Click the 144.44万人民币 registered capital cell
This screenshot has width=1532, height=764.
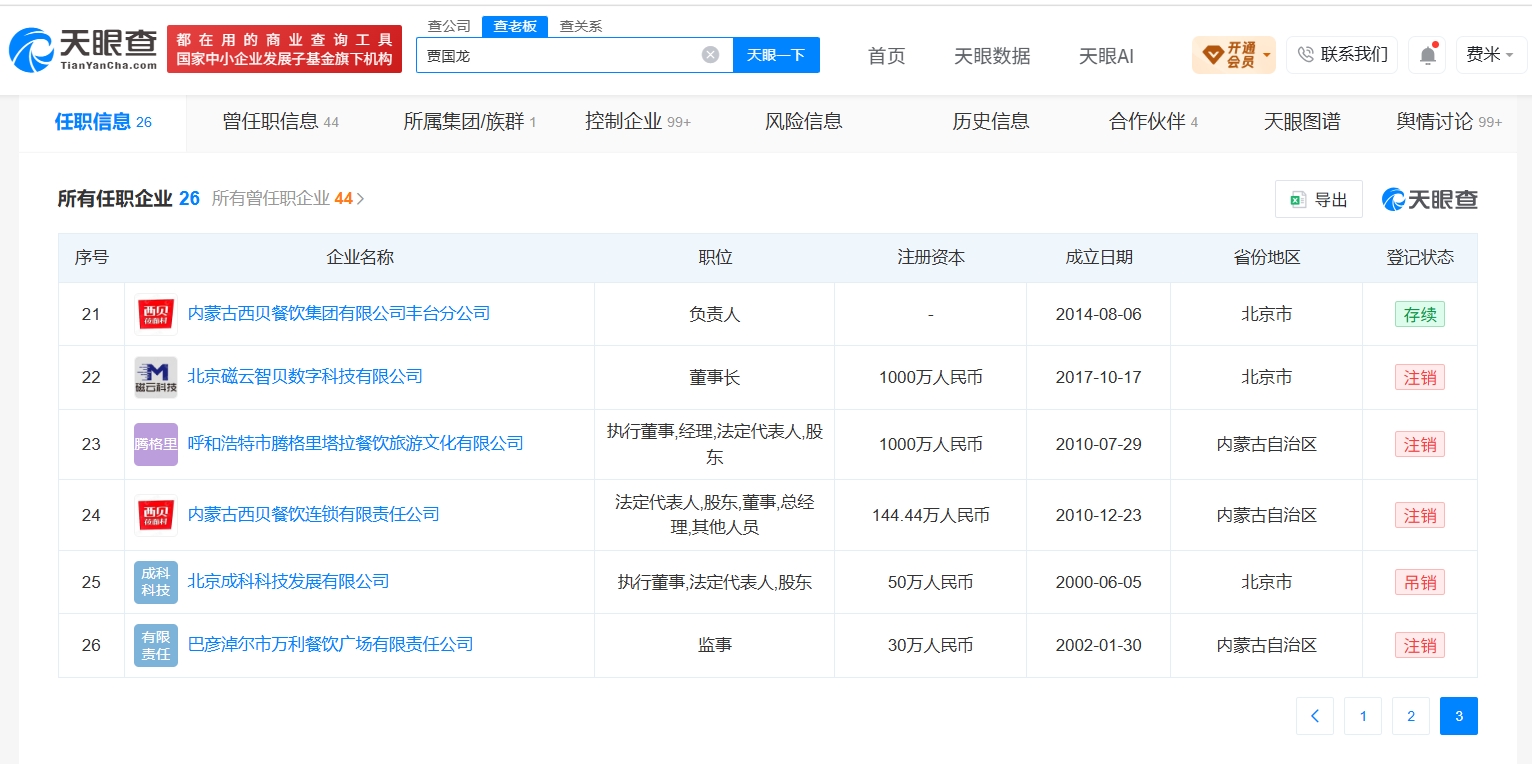pos(931,516)
